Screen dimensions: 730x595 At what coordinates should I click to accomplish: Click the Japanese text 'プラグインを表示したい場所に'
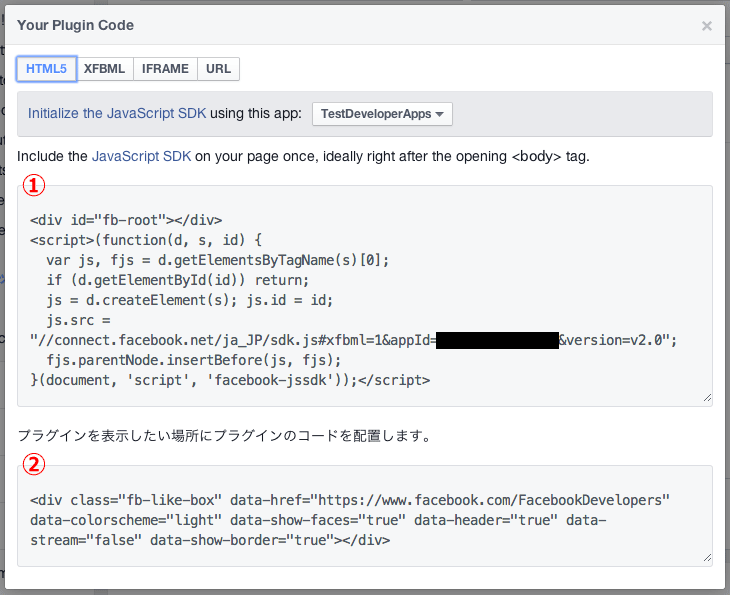point(115,436)
